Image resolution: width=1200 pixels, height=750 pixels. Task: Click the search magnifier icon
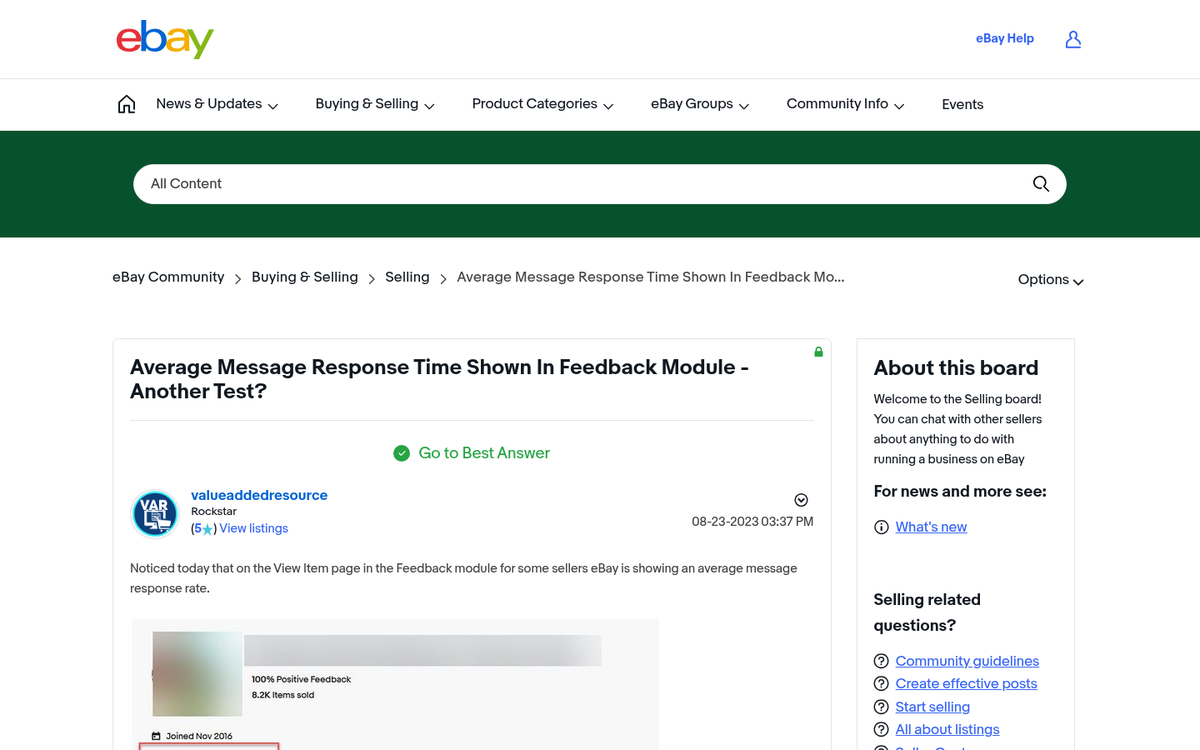click(x=1040, y=184)
